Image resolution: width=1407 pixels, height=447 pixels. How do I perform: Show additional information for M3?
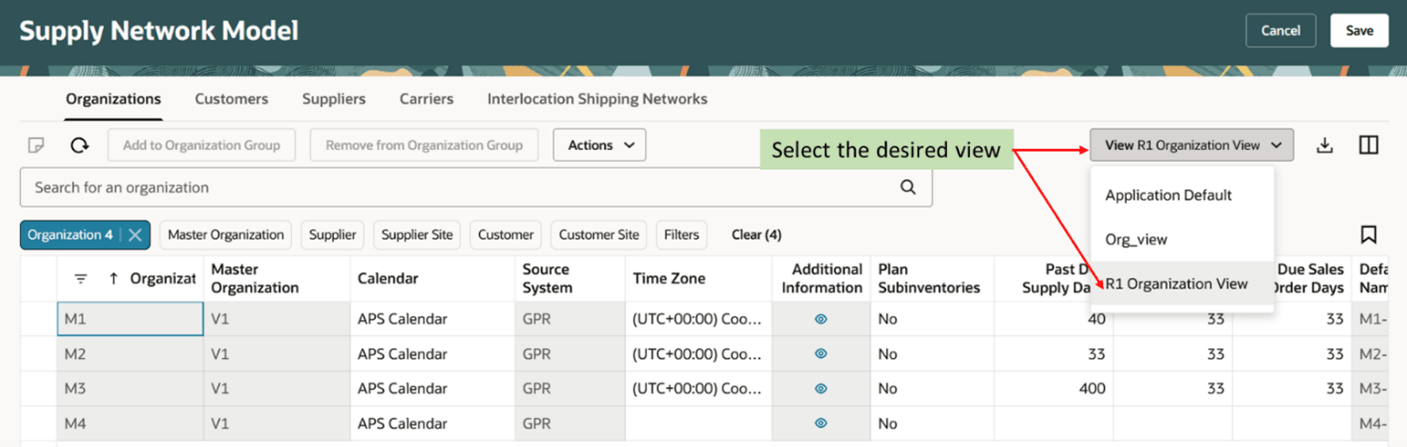pyautogui.click(x=821, y=388)
